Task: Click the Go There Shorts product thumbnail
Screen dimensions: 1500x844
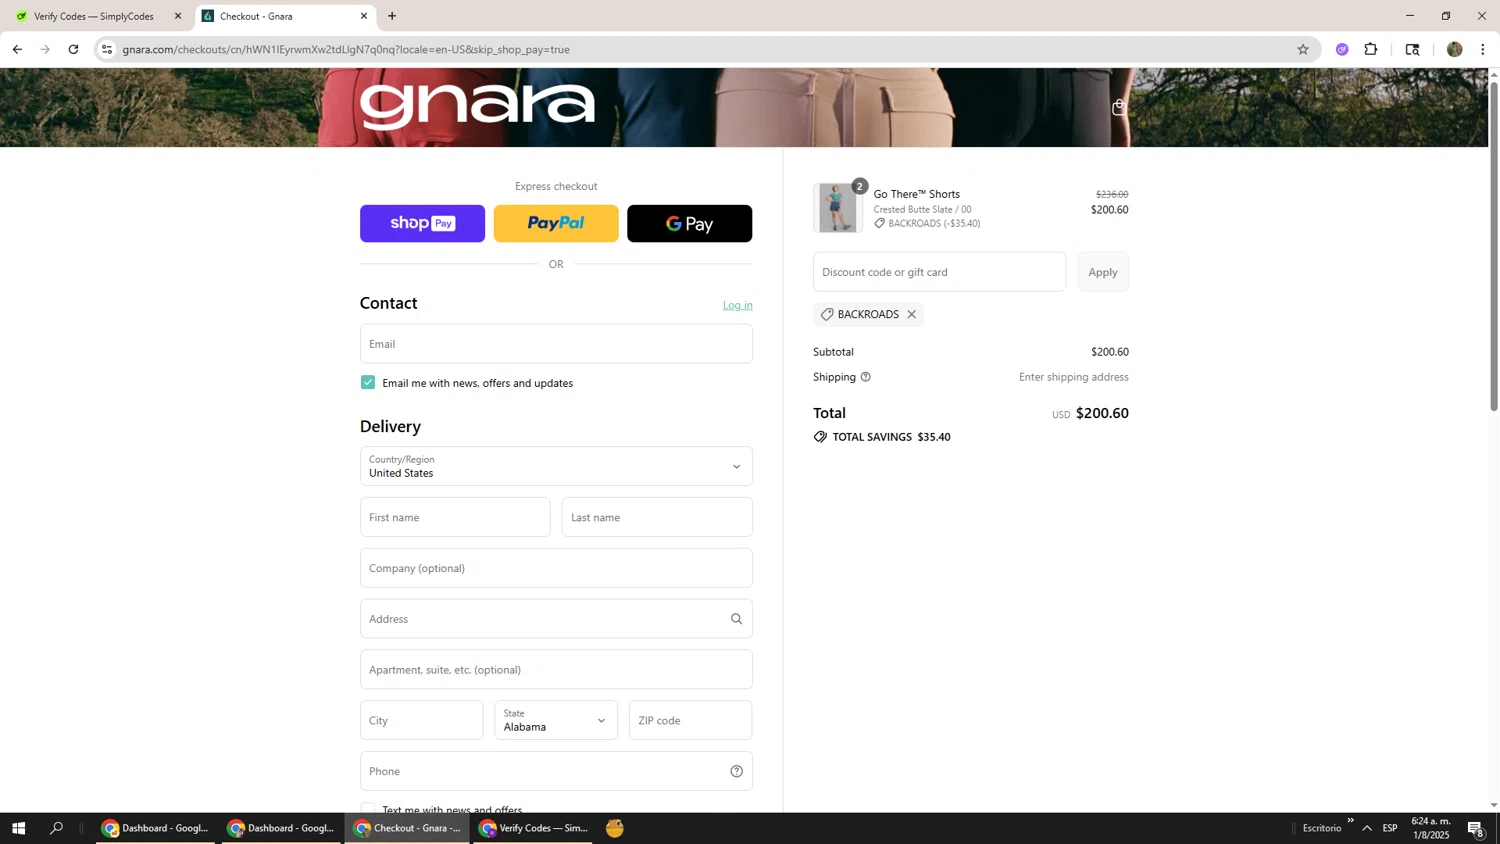Action: [837, 208]
